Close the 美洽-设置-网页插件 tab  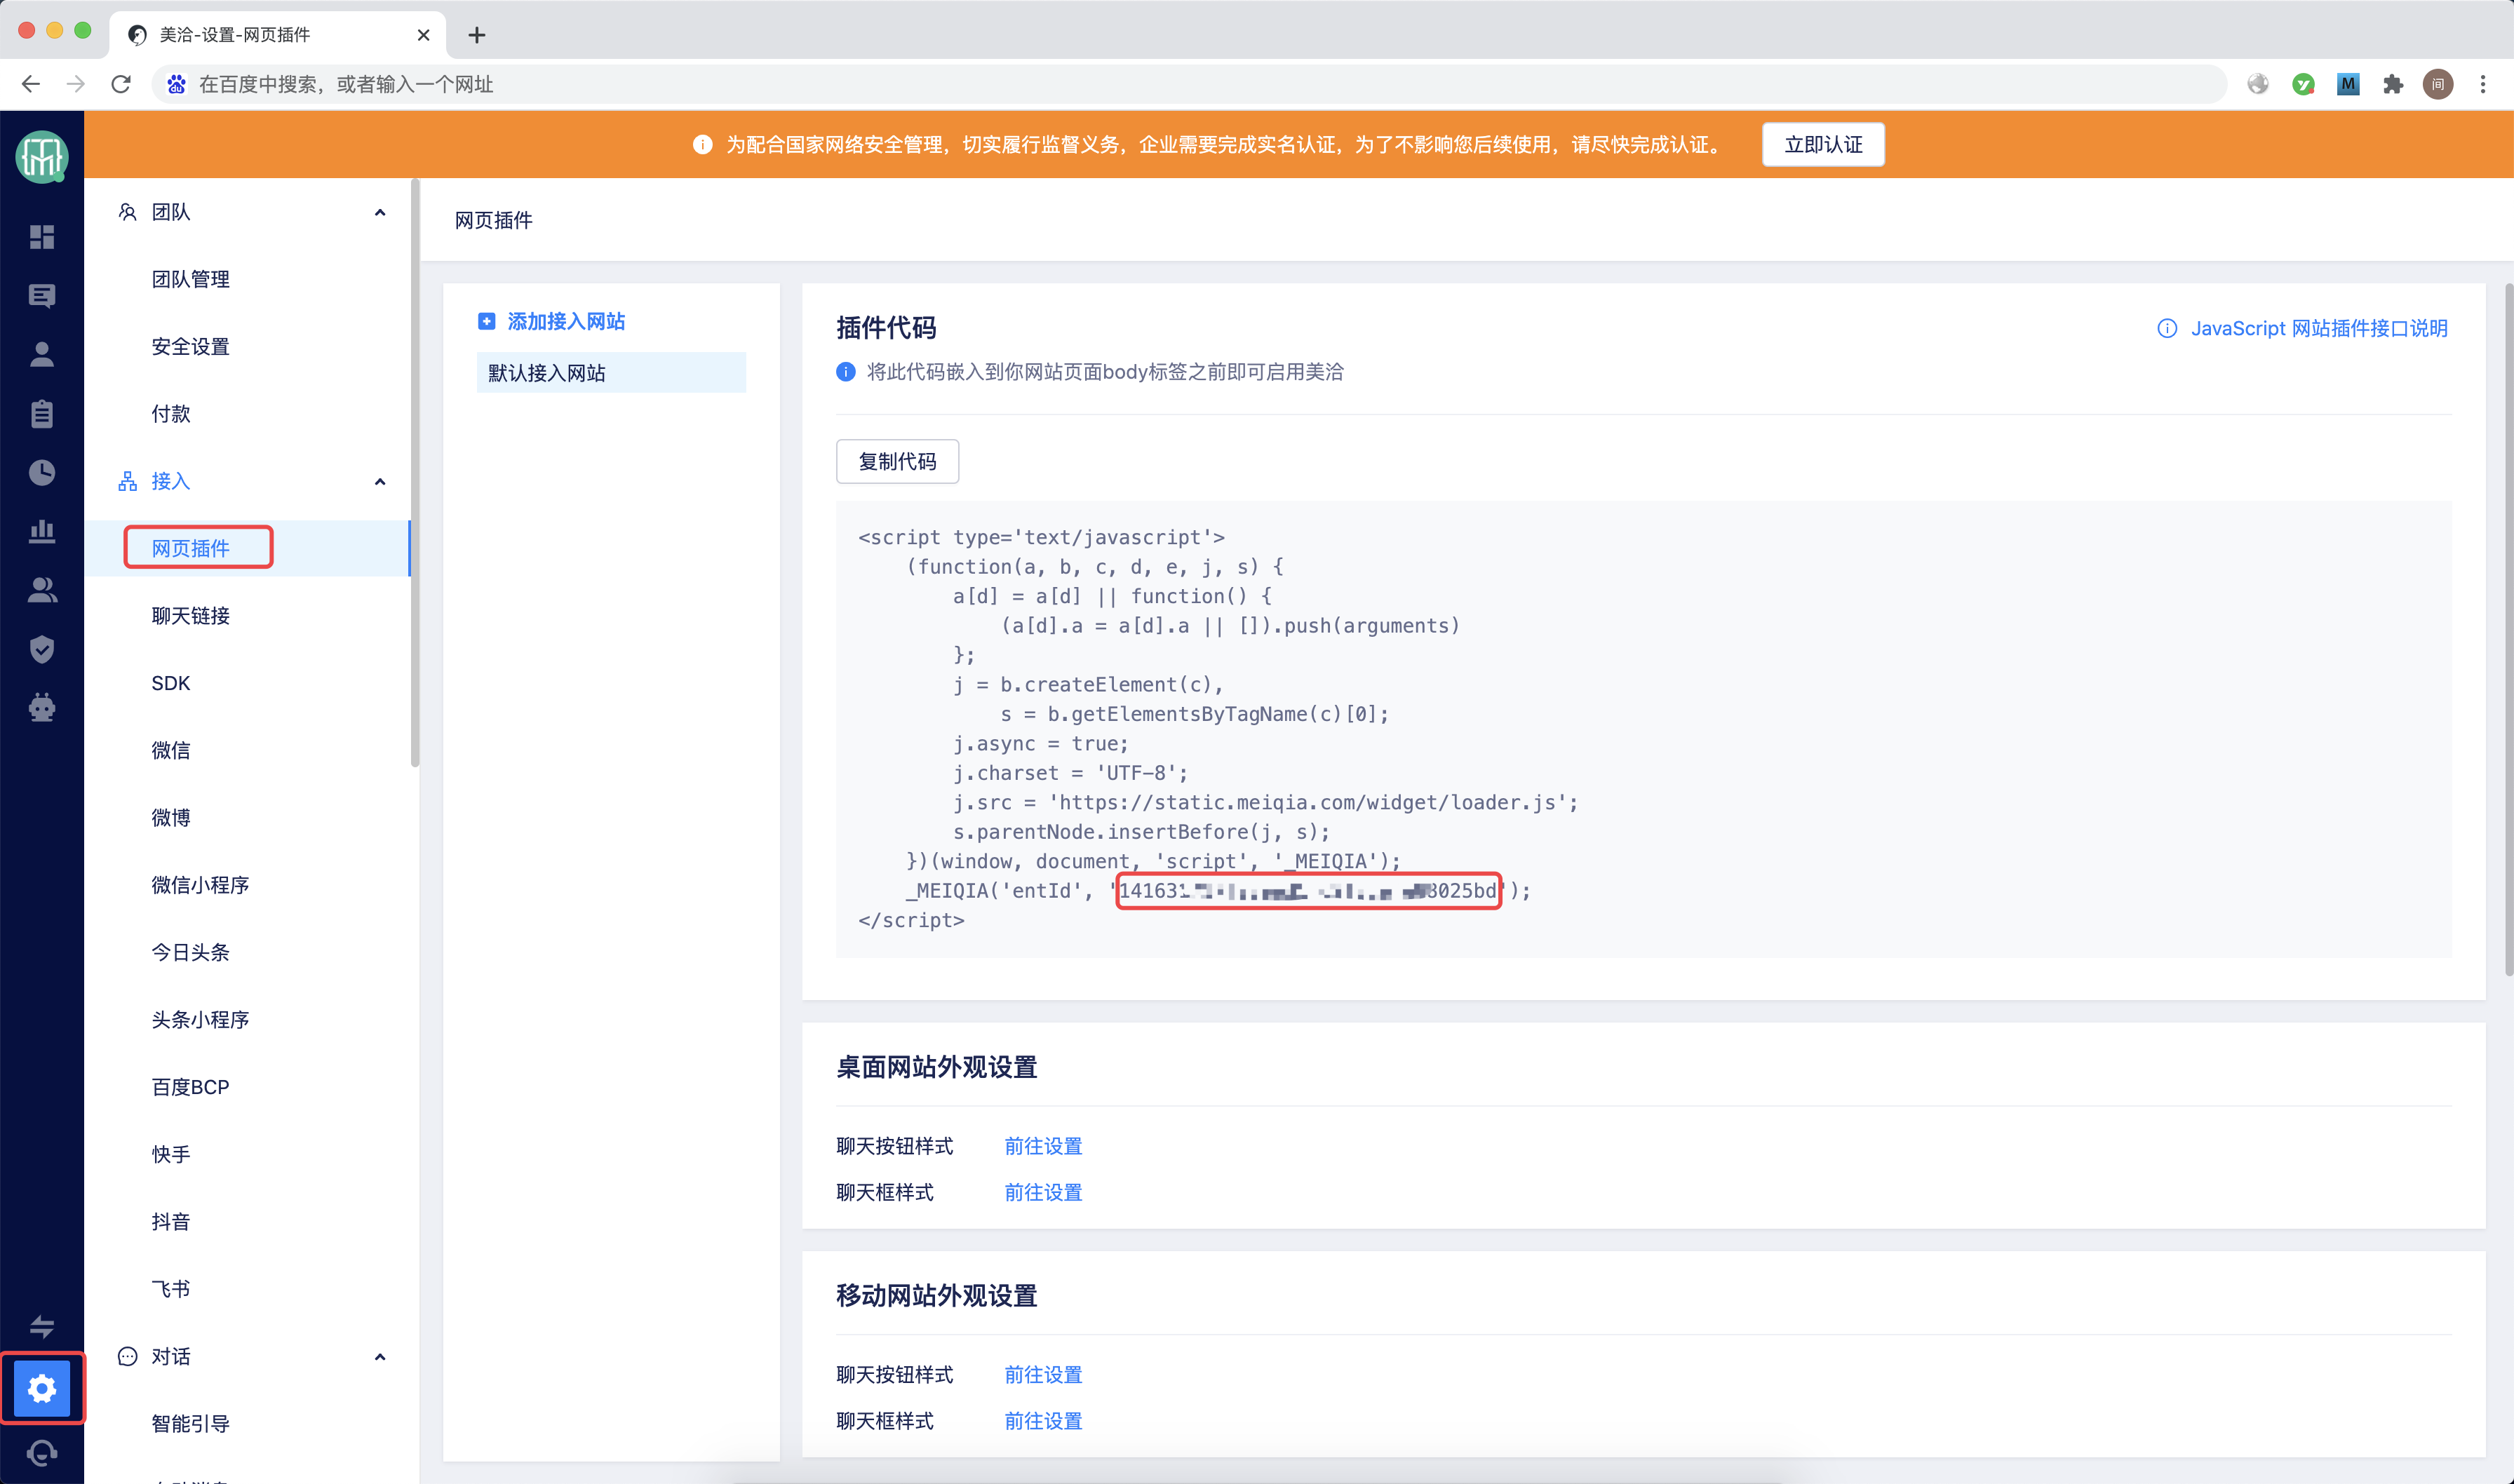(x=423, y=35)
